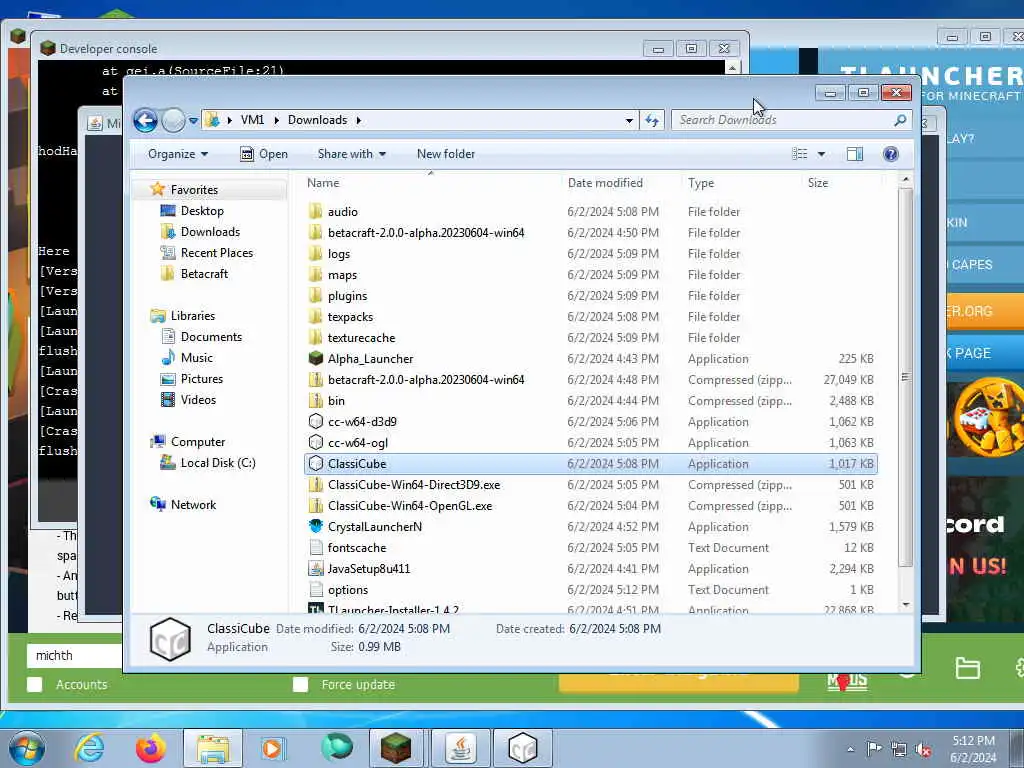Toggle the preview pane icon
This screenshot has height=768, width=1024.
[x=854, y=154]
